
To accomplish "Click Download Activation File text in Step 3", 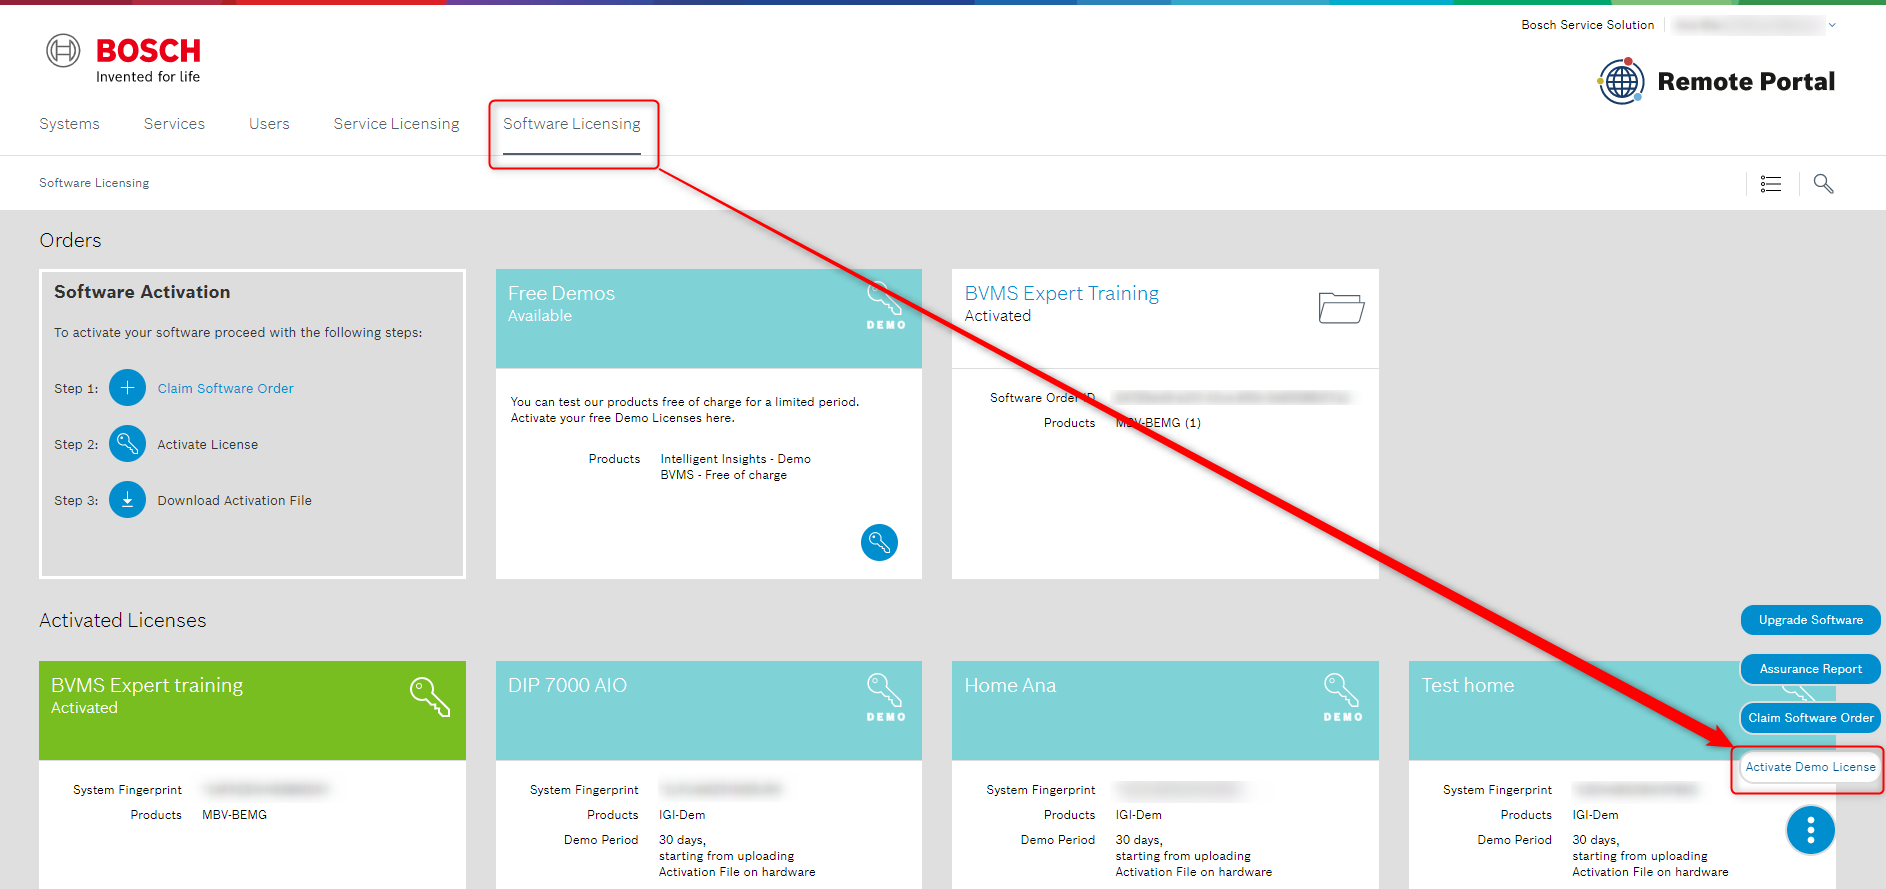I will (234, 500).
